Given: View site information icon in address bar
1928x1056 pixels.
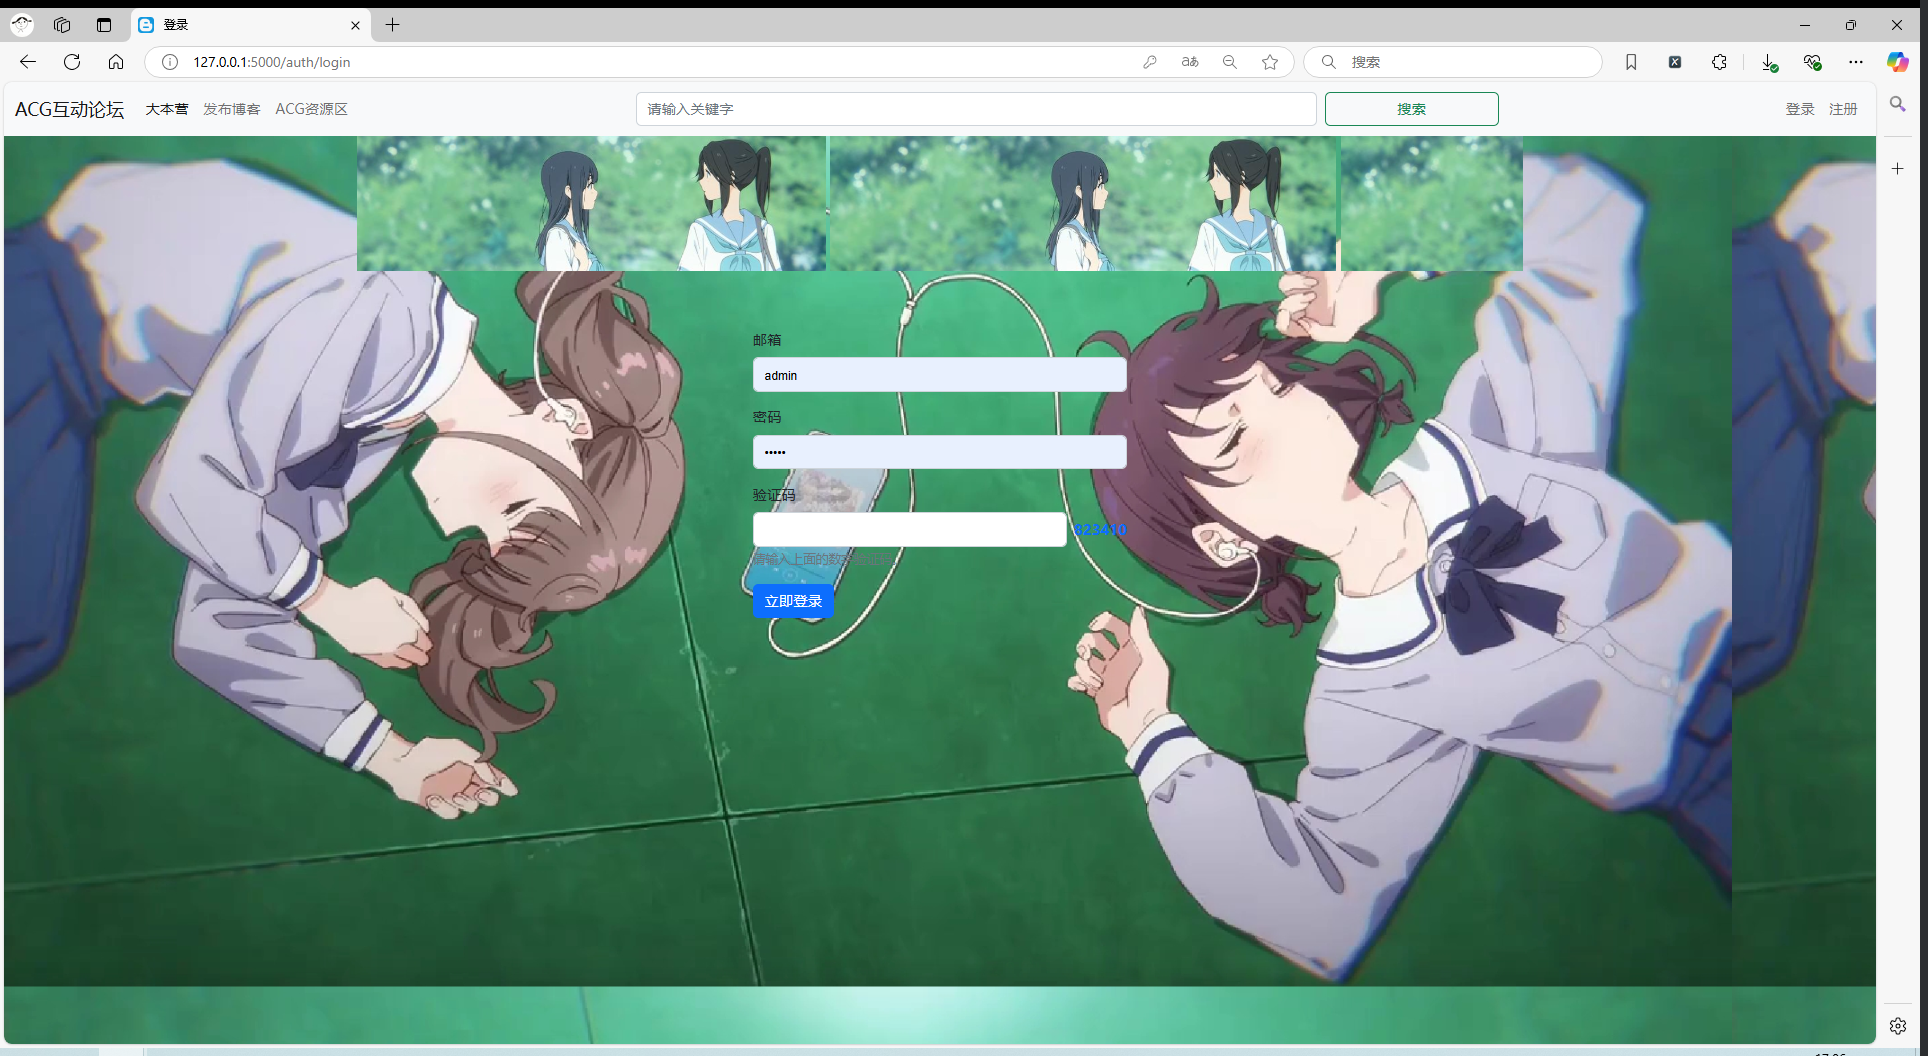Looking at the screenshot, I should (170, 62).
